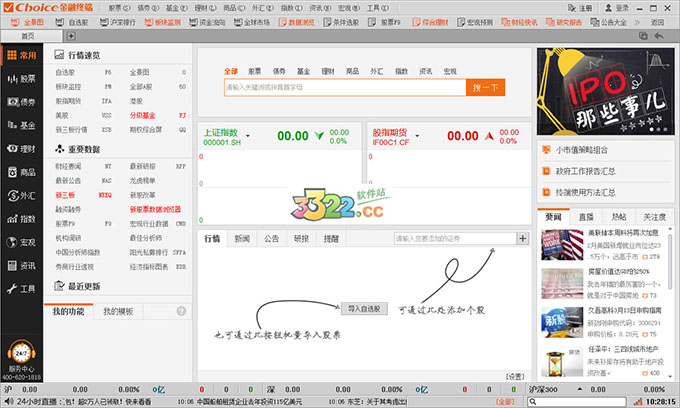This screenshot has width=680, height=408.
Task: Open the 股票 (Stocks) sidebar section
Action: click(21, 78)
